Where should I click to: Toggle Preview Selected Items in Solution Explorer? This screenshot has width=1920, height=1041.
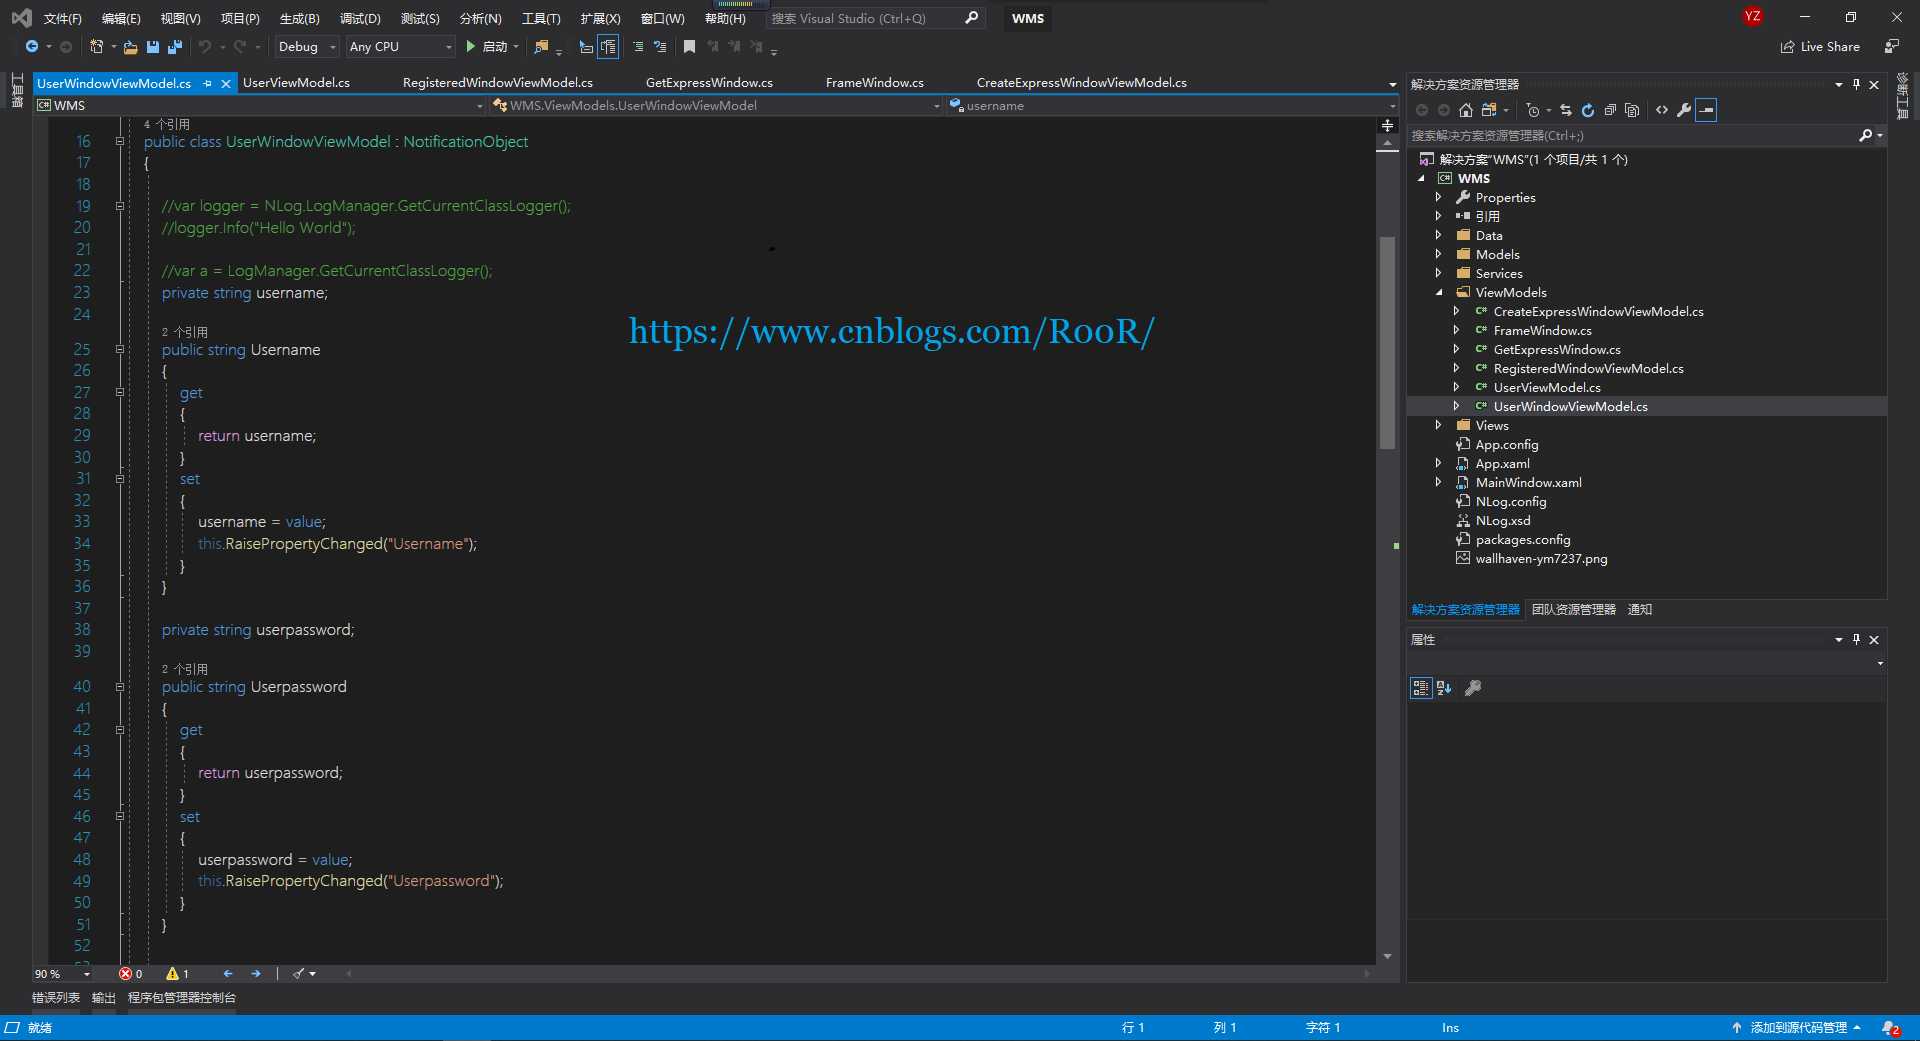point(1707,110)
